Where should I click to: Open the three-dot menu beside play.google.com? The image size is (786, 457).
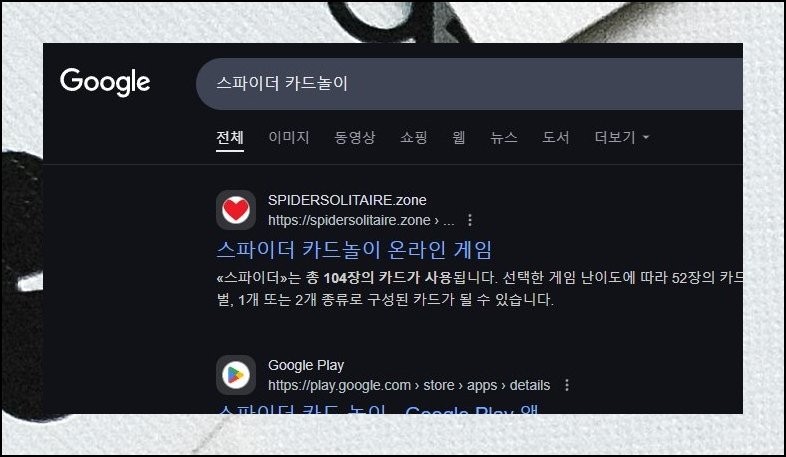click(567, 385)
